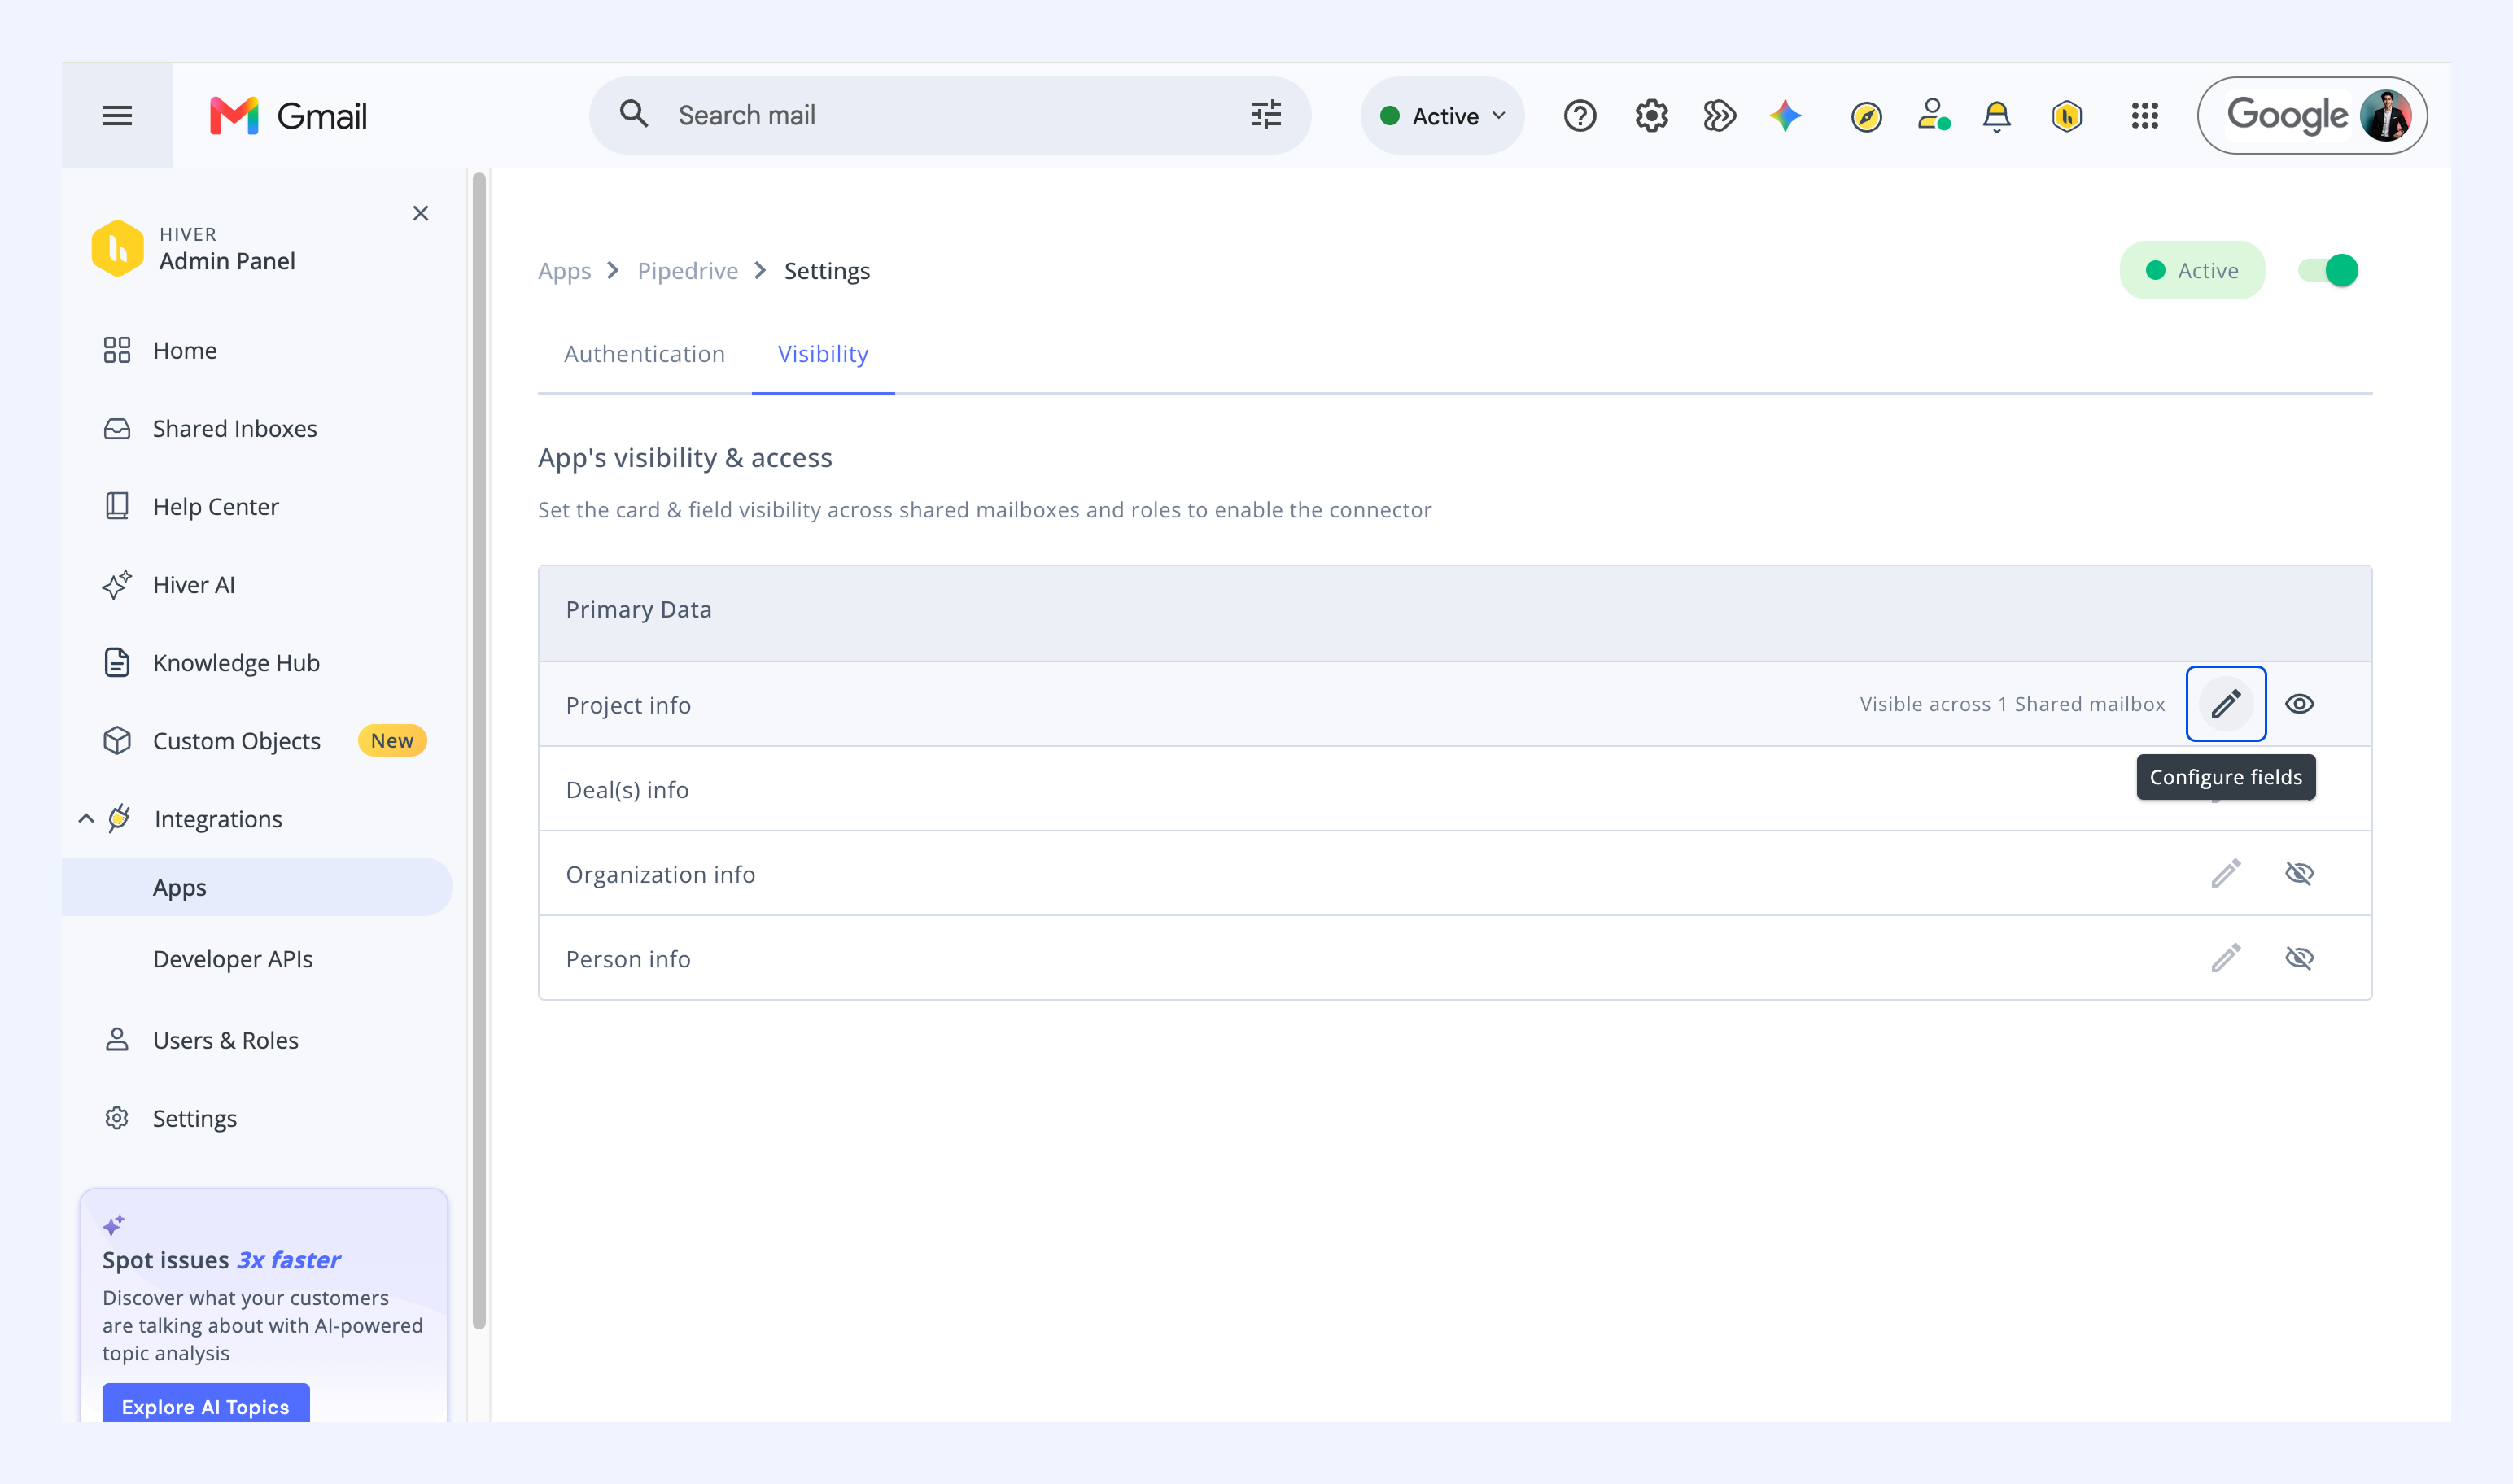Click the Hiver Admin Panel logo
The width and height of the screenshot is (2513, 1484).
(x=117, y=248)
